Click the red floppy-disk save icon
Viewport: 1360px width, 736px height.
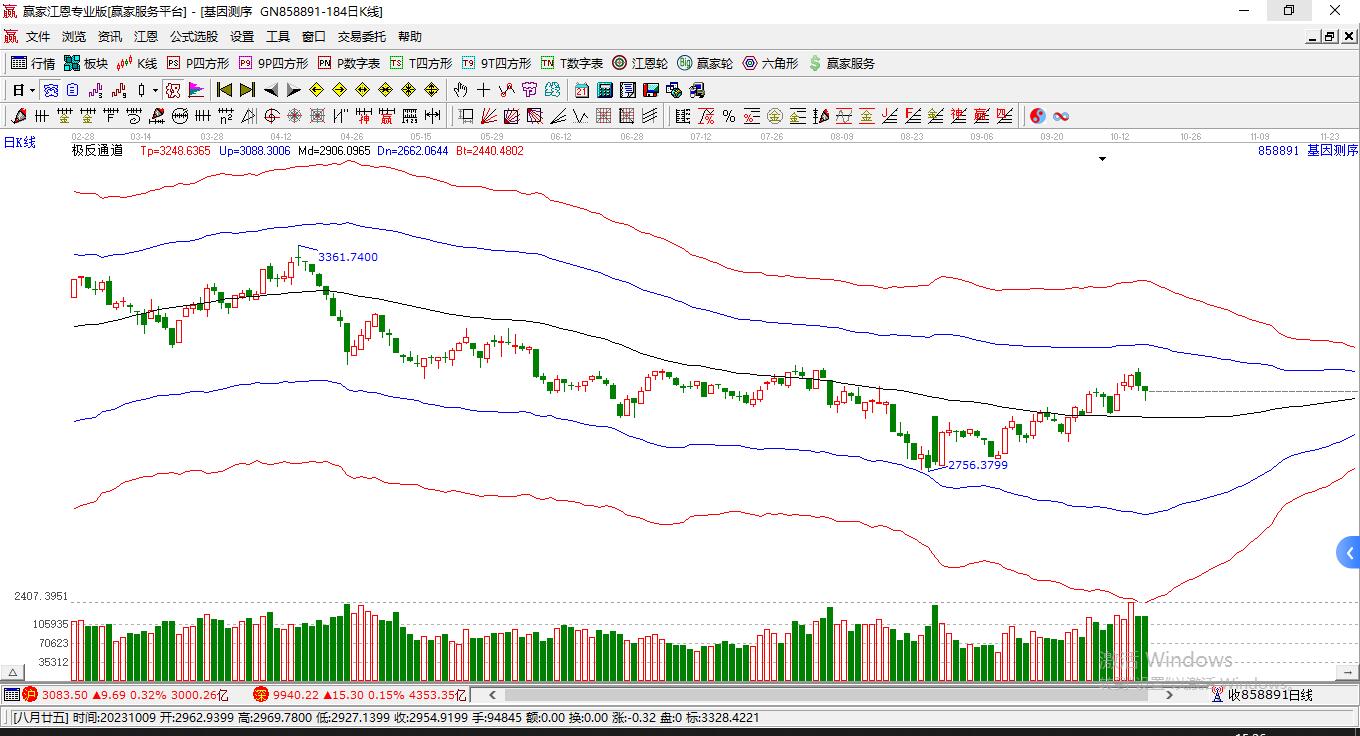(651, 90)
